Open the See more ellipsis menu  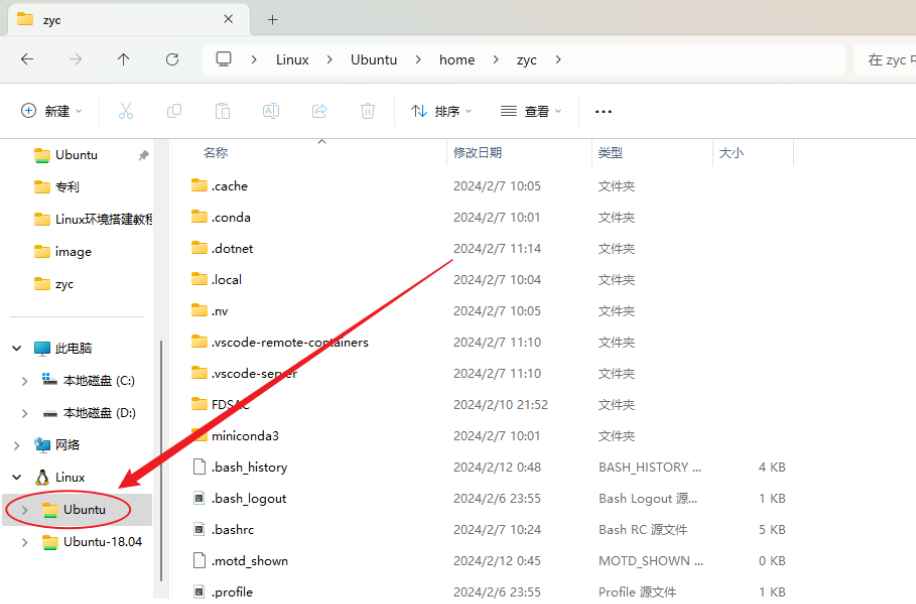pos(602,111)
